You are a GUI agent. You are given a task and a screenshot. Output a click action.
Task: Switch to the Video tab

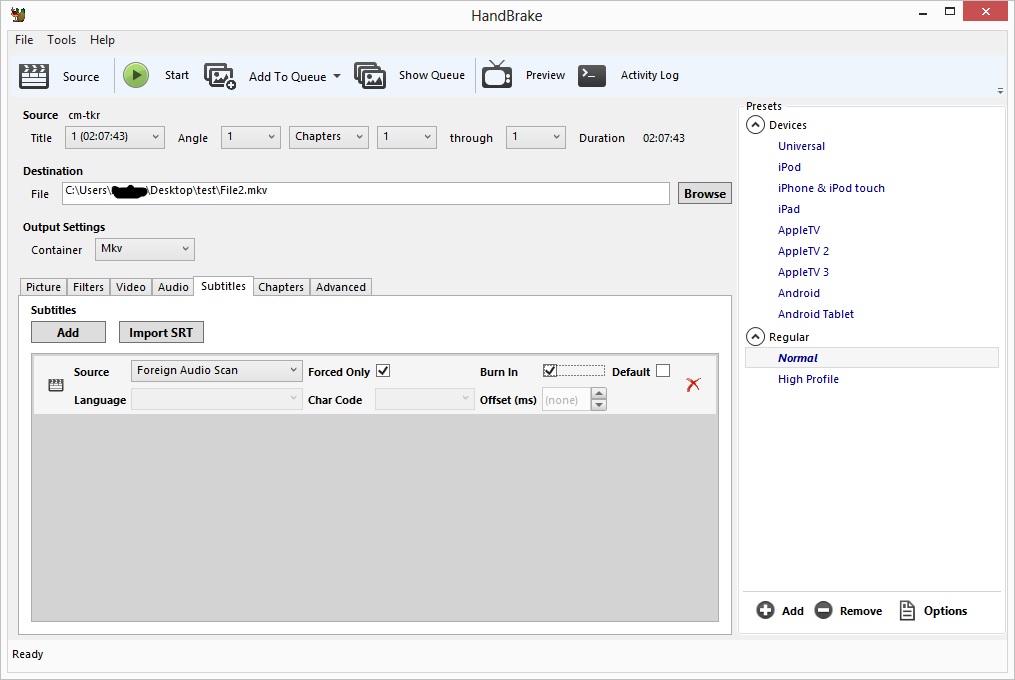[131, 287]
